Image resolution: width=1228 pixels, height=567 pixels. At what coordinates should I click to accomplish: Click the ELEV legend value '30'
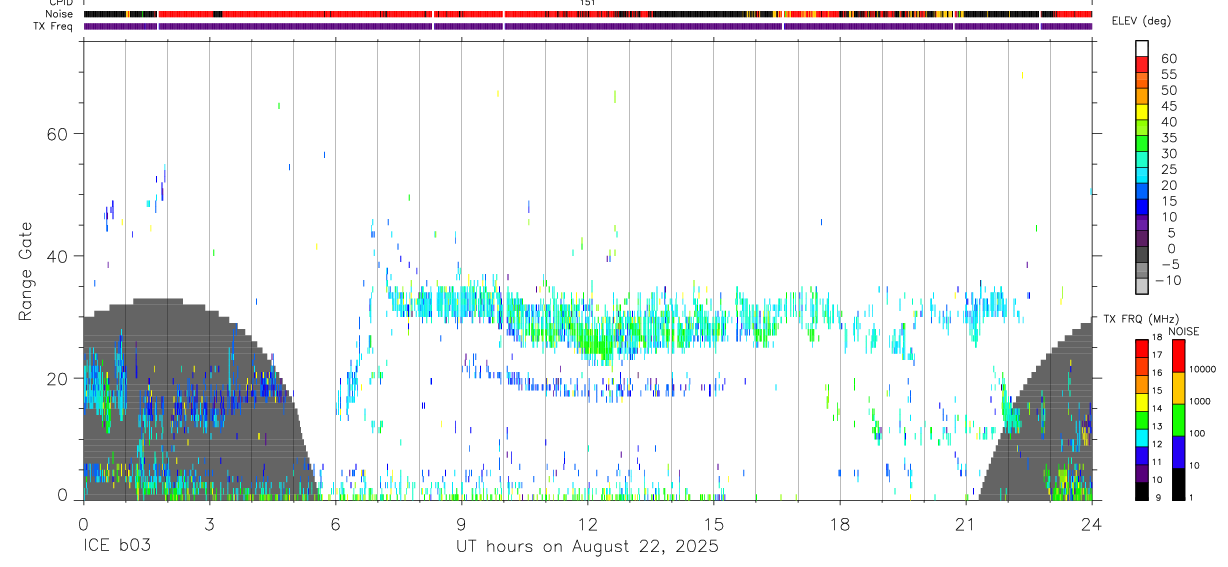coord(1168,154)
